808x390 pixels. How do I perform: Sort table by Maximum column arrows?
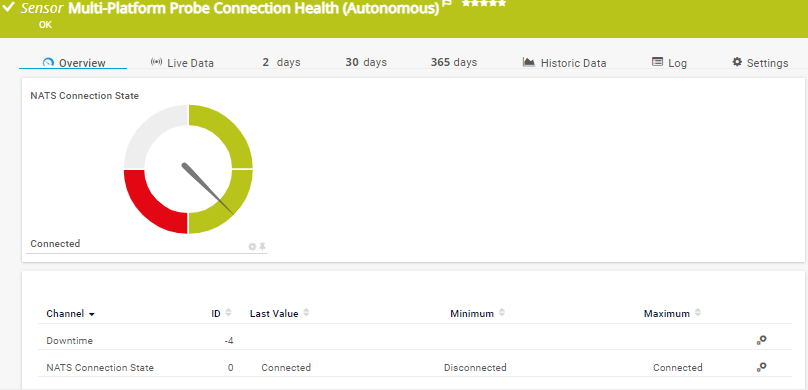point(698,313)
